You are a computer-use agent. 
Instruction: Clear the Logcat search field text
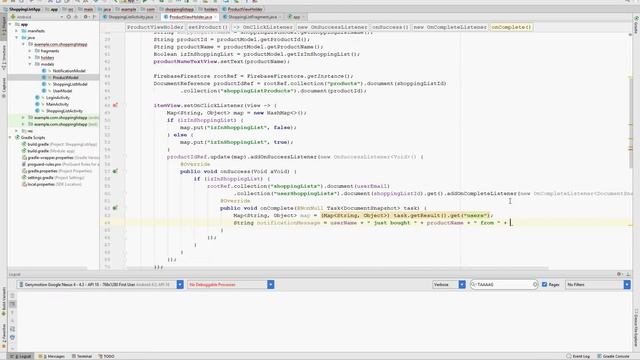[x=535, y=284]
